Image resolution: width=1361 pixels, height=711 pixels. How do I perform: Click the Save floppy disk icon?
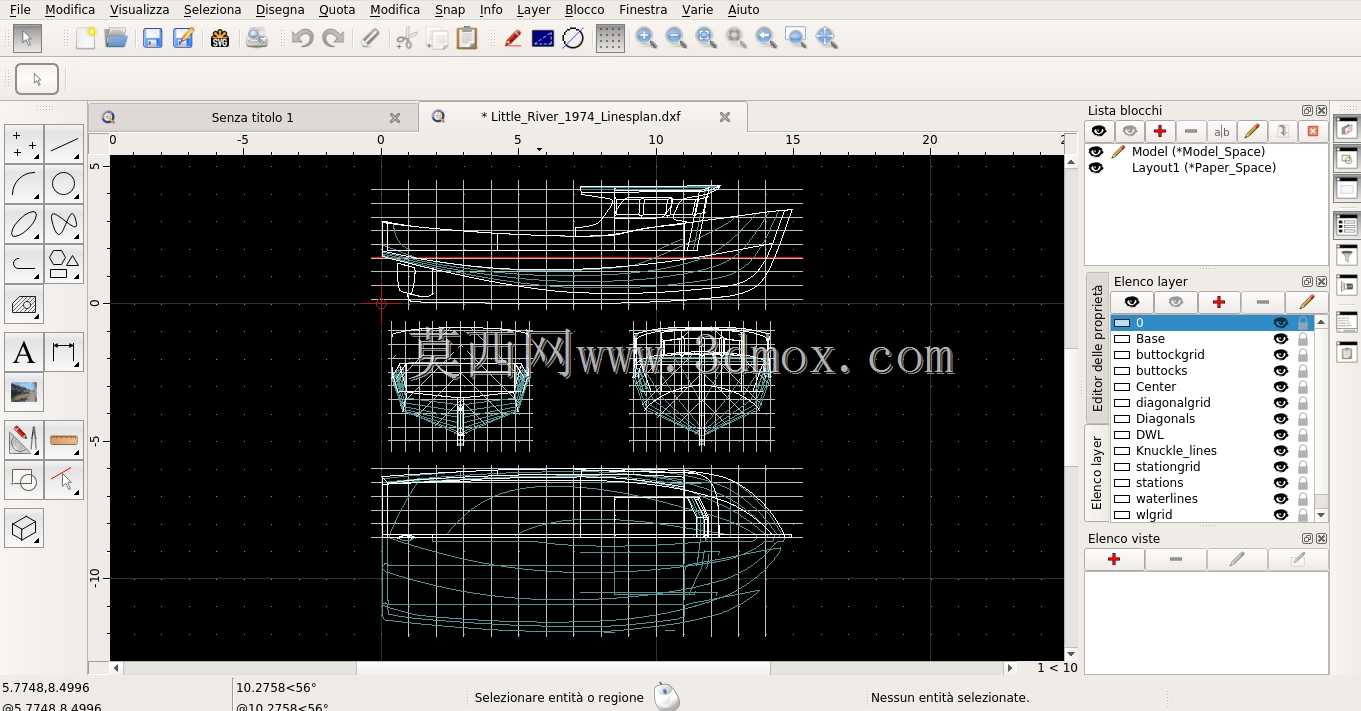(152, 38)
